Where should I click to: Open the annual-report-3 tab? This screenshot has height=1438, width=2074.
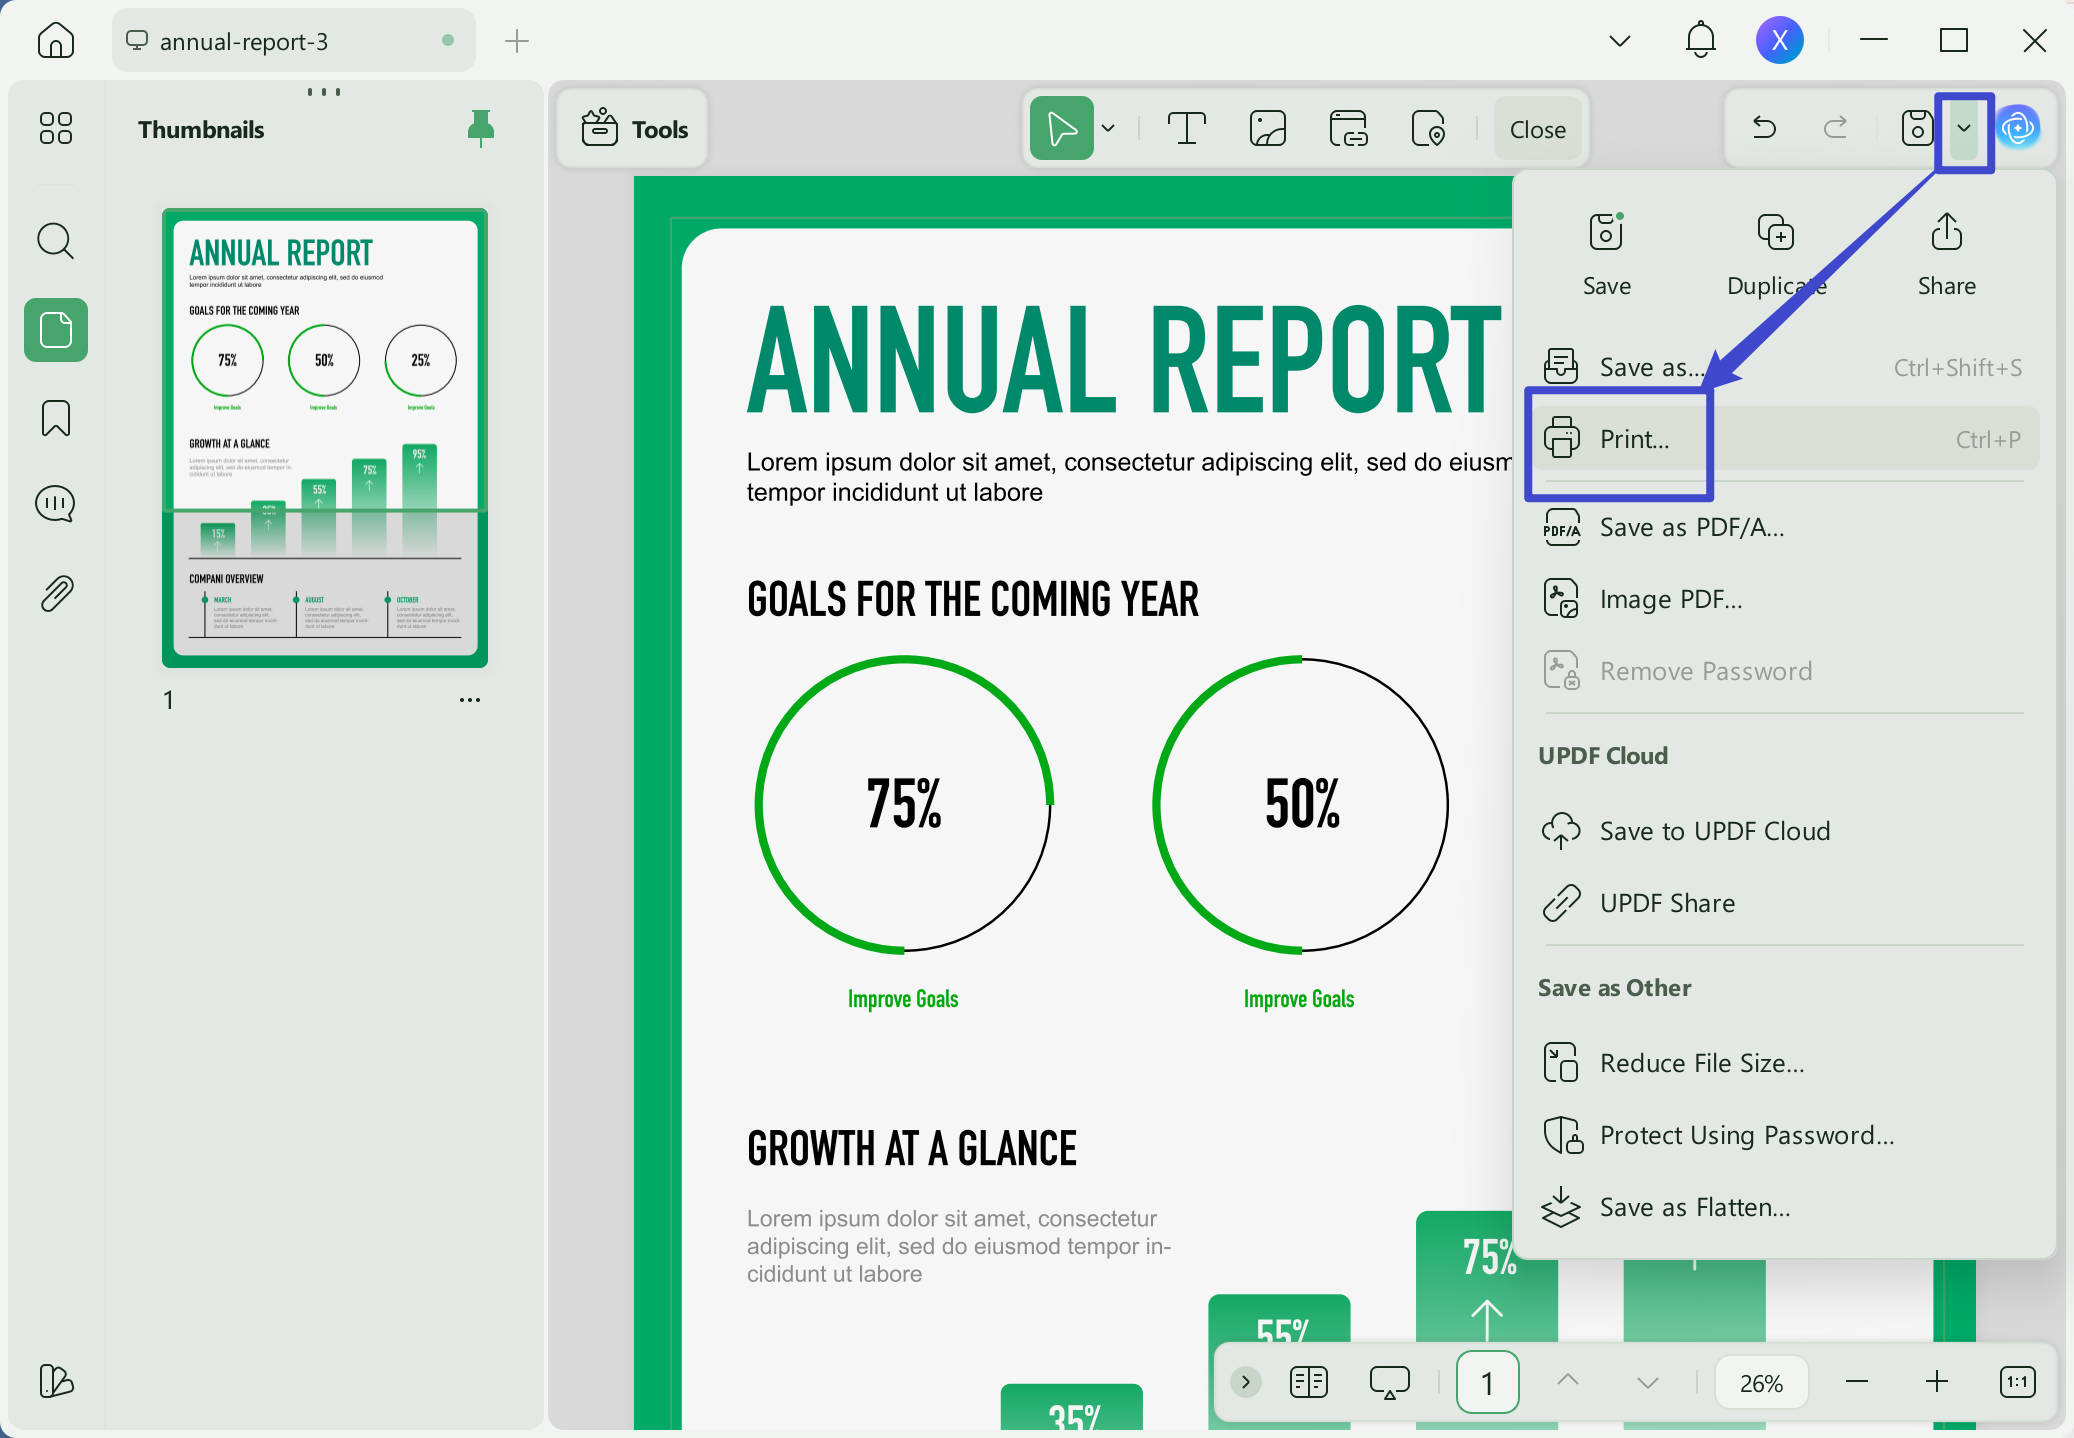[293, 41]
